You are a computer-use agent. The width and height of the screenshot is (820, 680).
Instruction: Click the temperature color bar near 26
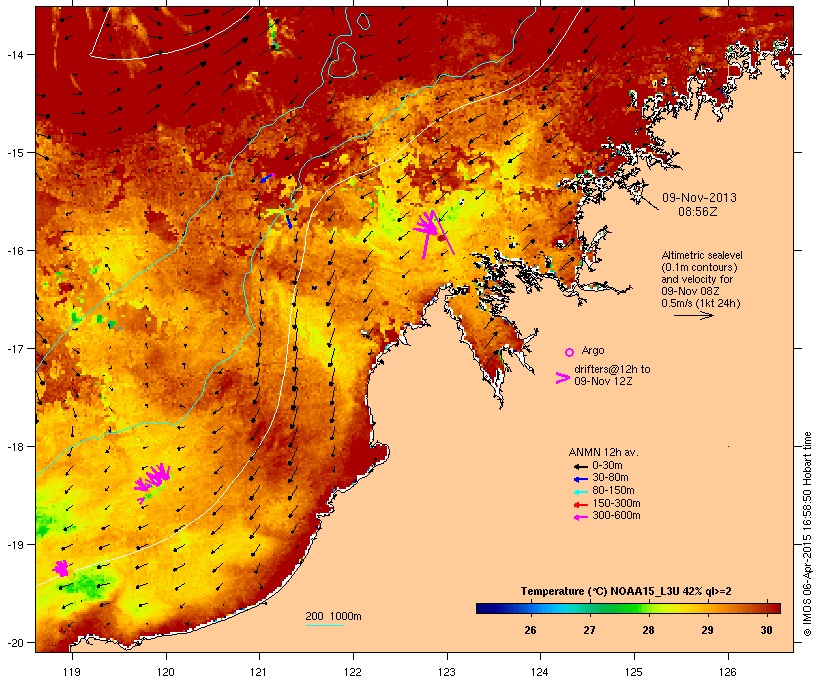point(530,608)
